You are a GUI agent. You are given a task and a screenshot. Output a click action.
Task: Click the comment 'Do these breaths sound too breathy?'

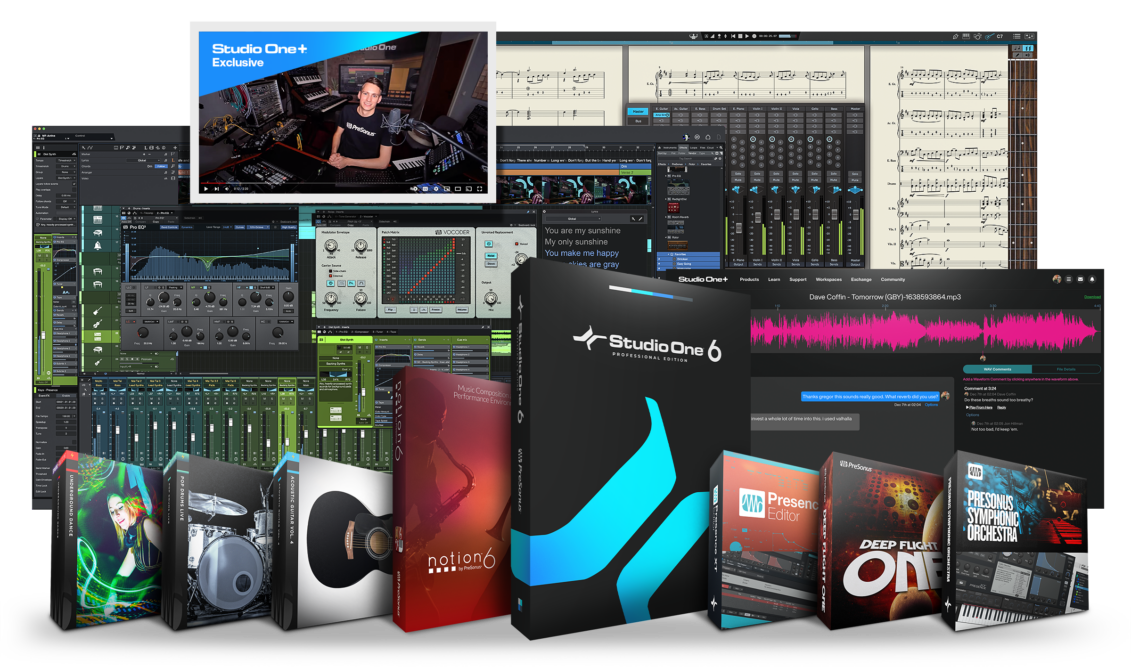point(998,399)
